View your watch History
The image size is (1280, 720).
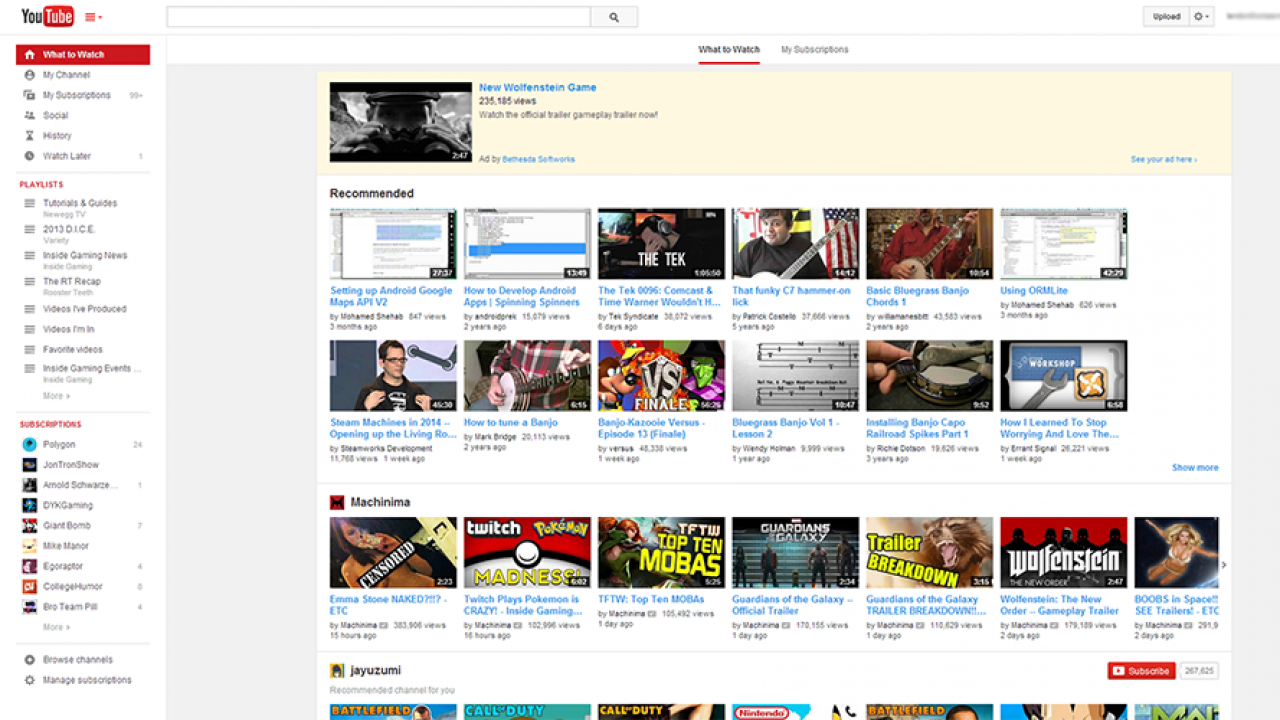click(x=56, y=135)
